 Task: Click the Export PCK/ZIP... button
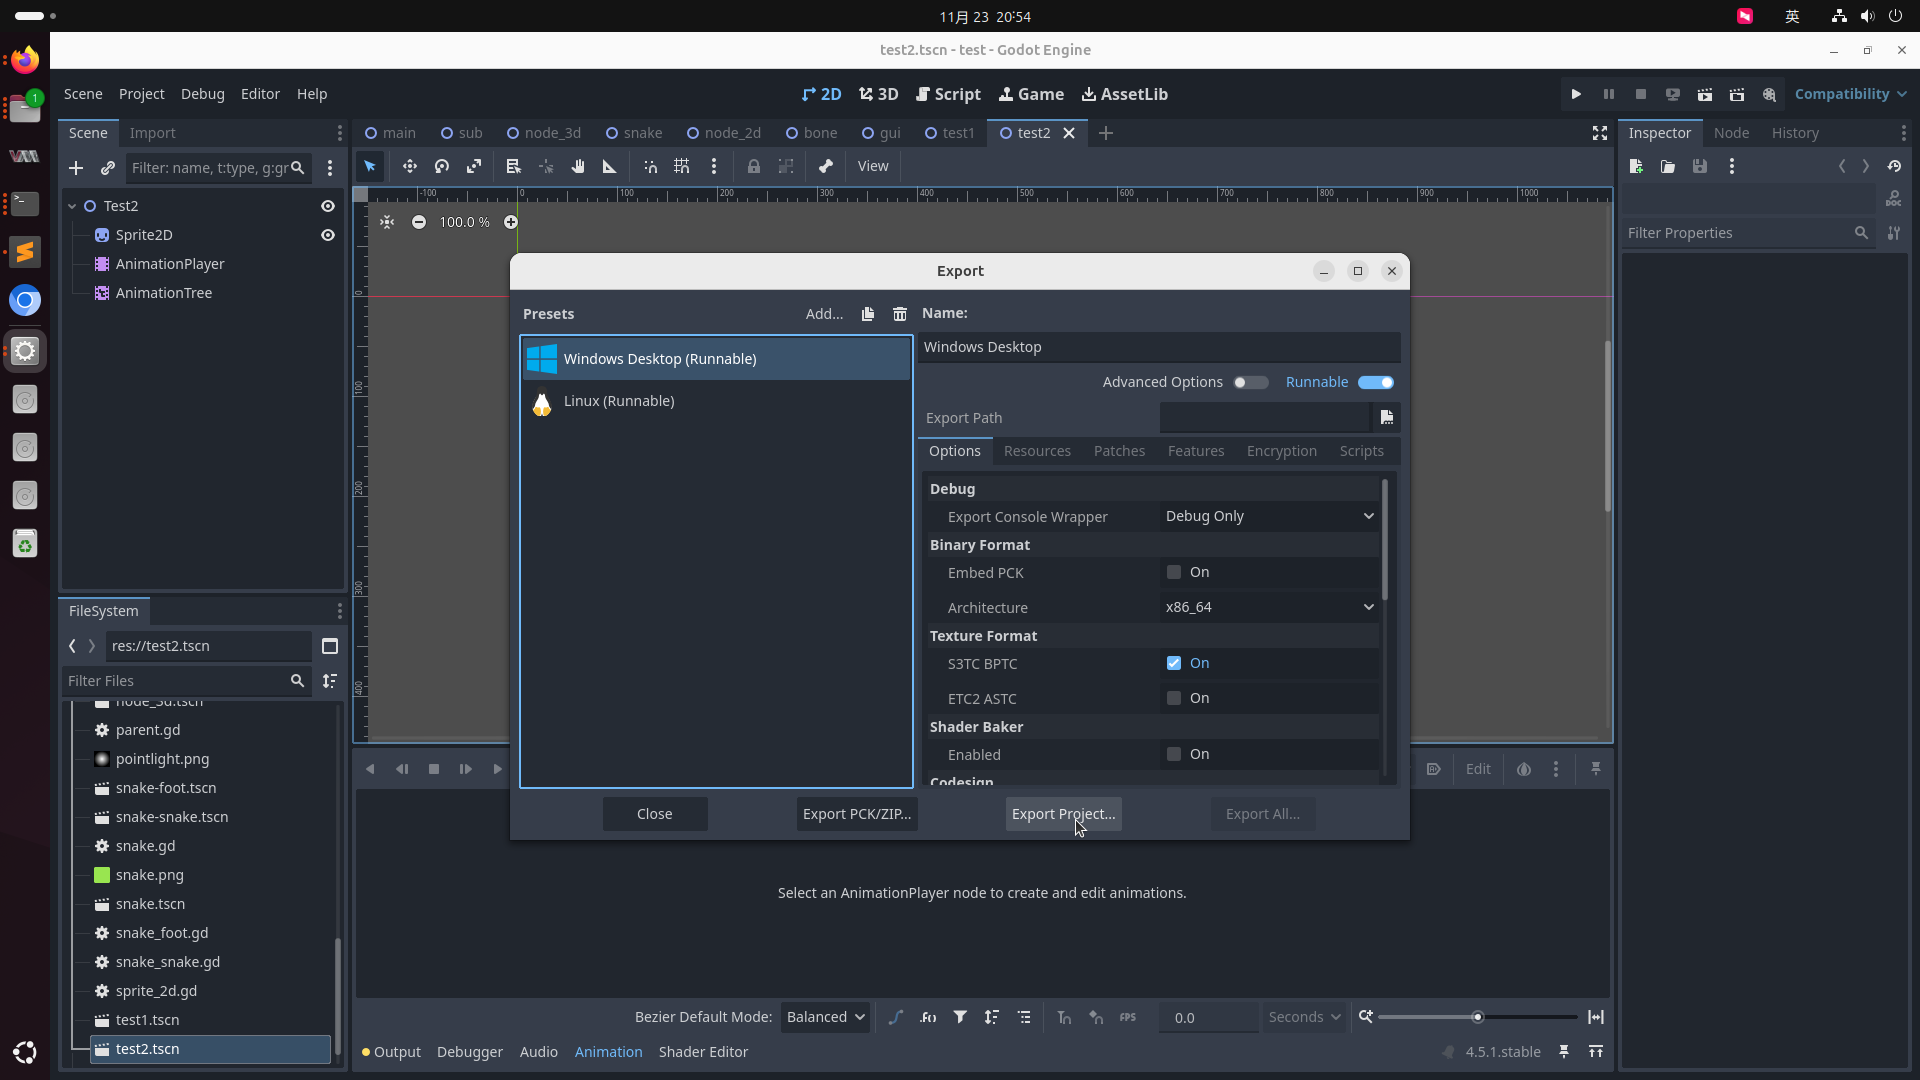[857, 814]
